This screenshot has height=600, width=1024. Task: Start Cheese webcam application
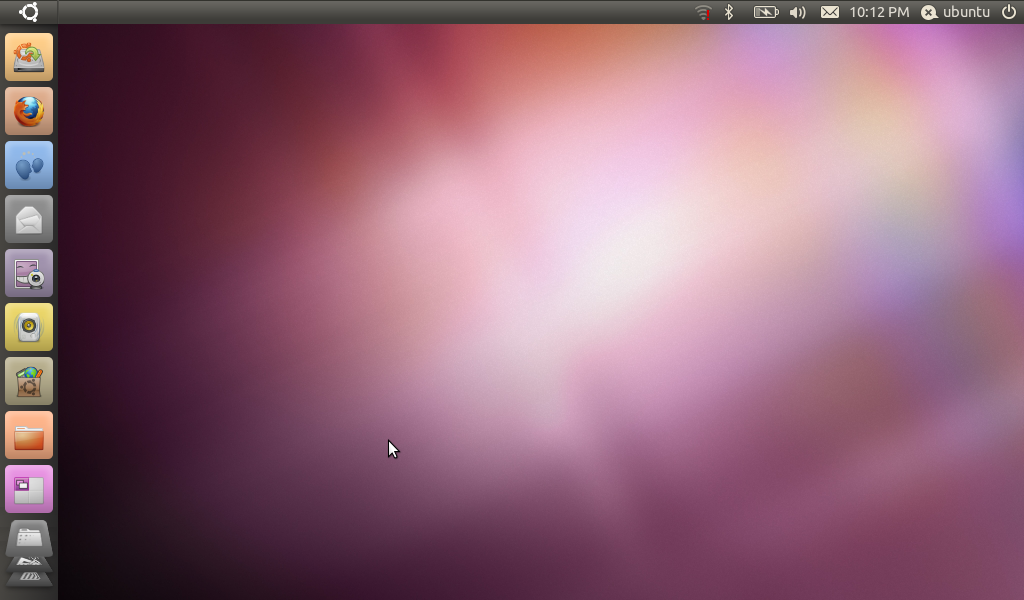click(x=29, y=273)
